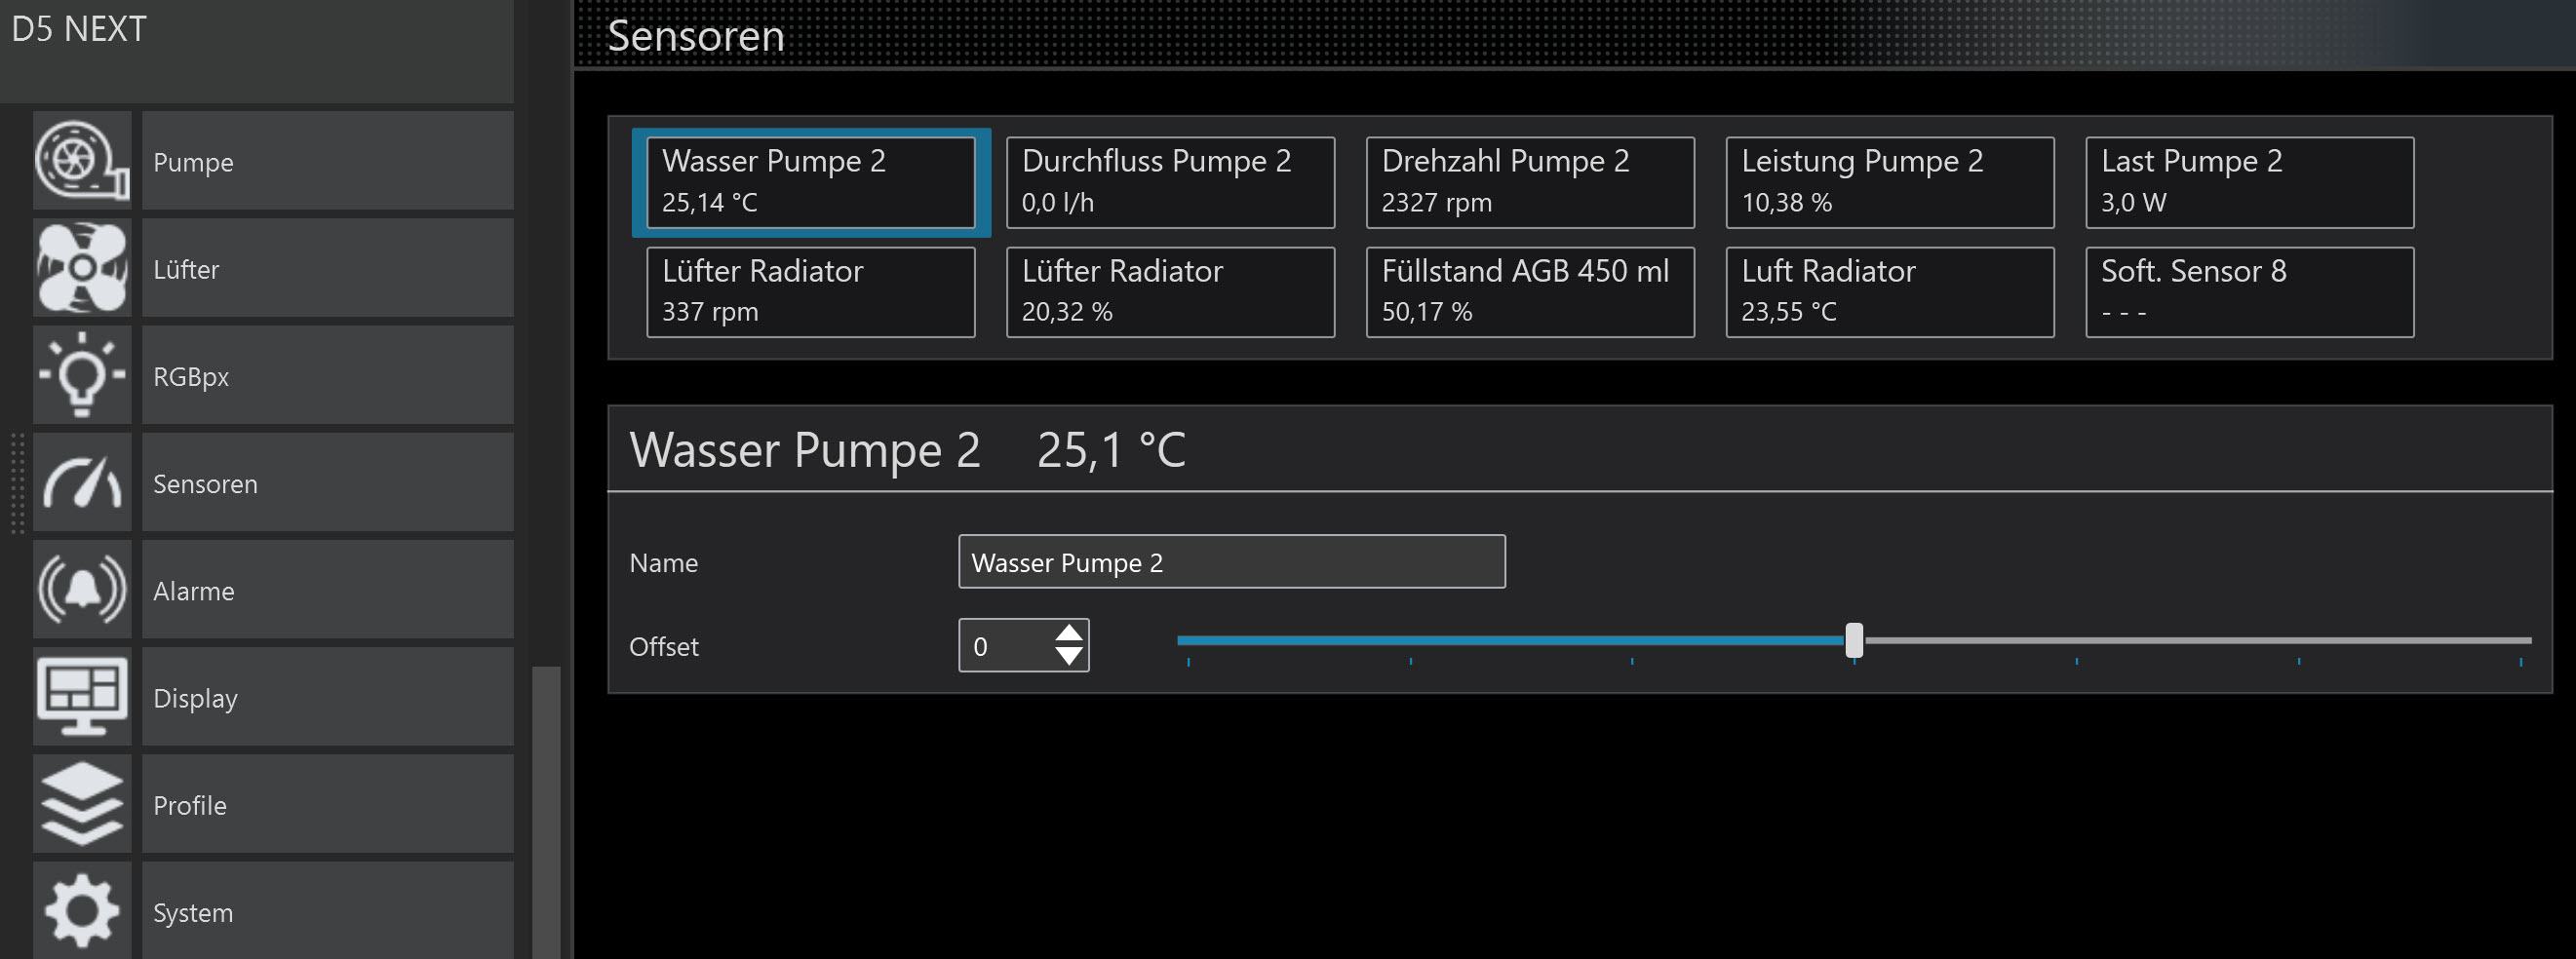Open the Pumpe menu entry
Screen dimensions: 2576x959
click(x=328, y=160)
